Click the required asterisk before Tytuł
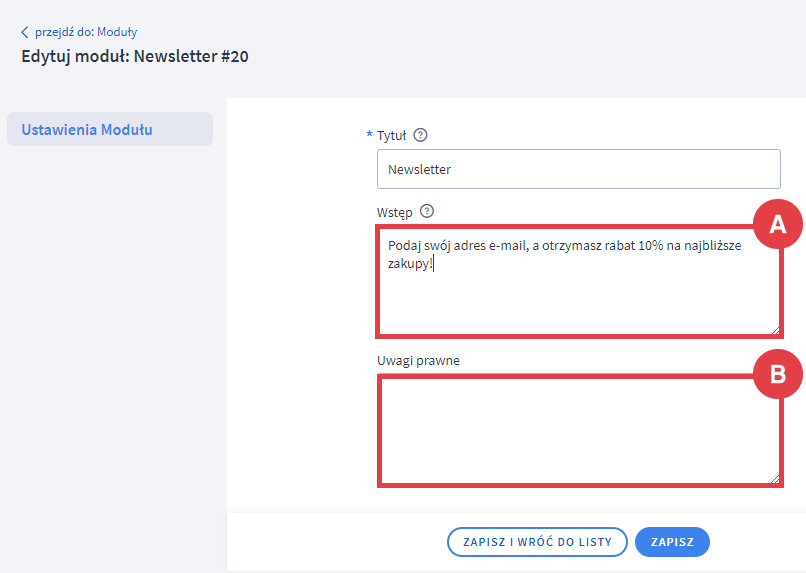The height and width of the screenshot is (573, 806). pos(370,135)
